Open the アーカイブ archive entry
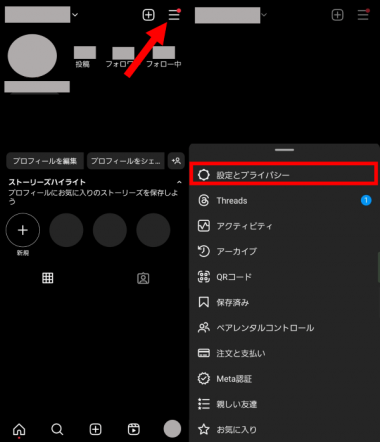Screen dimensions: 380x442 [284, 251]
